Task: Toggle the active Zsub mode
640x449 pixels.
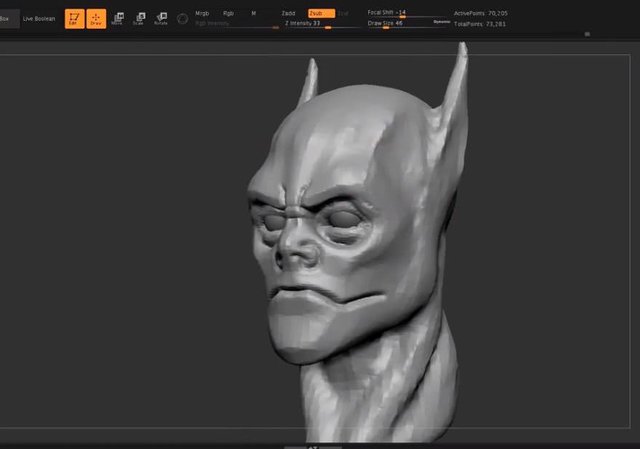Action: click(321, 13)
